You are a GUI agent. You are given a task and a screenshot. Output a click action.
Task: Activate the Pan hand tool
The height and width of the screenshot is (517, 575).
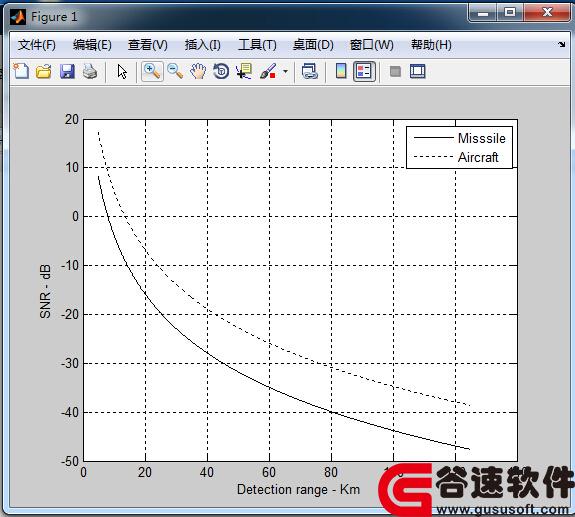(198, 71)
